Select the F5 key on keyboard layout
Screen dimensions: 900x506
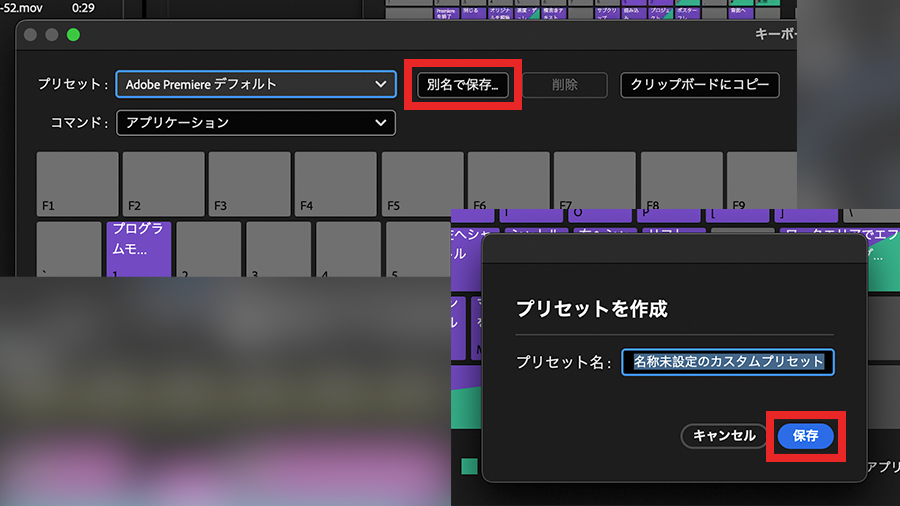pyautogui.click(x=422, y=184)
